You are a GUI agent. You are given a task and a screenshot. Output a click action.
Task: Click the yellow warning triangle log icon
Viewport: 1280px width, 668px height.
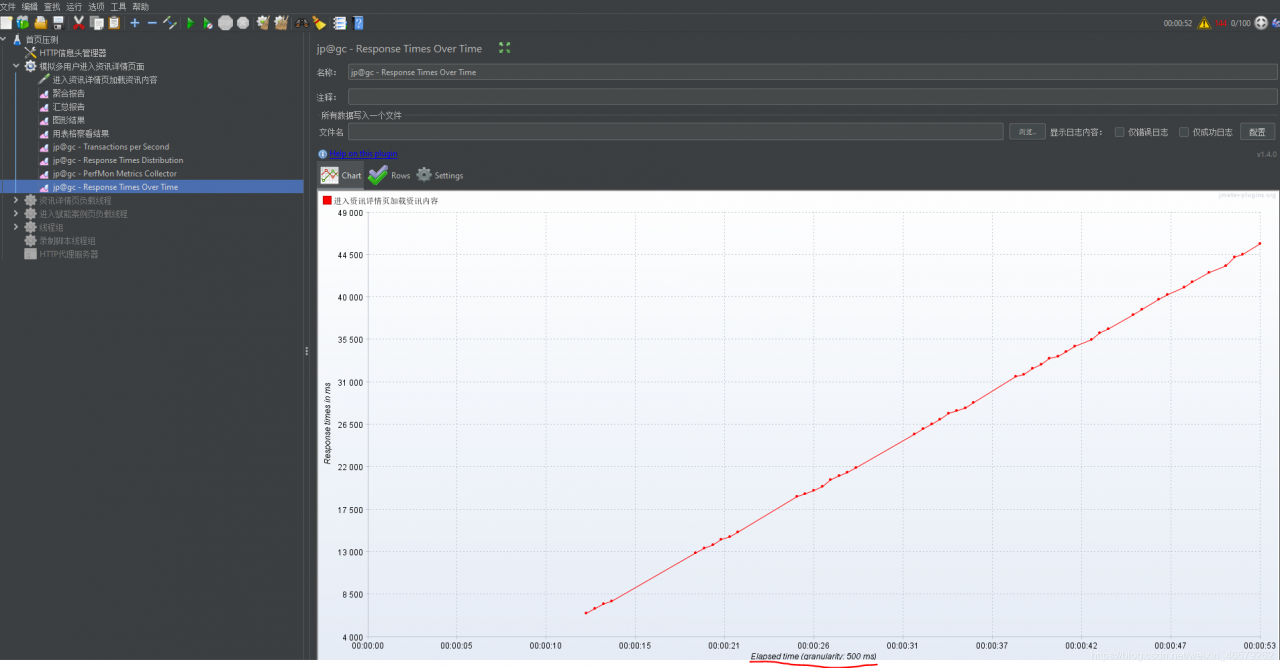click(x=1204, y=23)
